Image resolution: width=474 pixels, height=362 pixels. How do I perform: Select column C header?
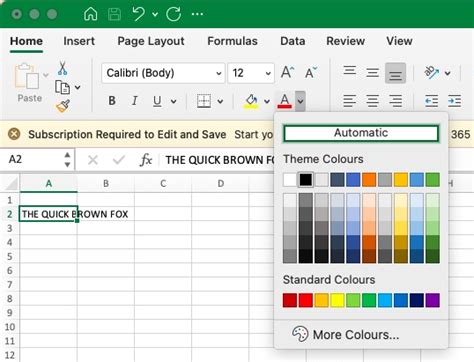(x=163, y=183)
